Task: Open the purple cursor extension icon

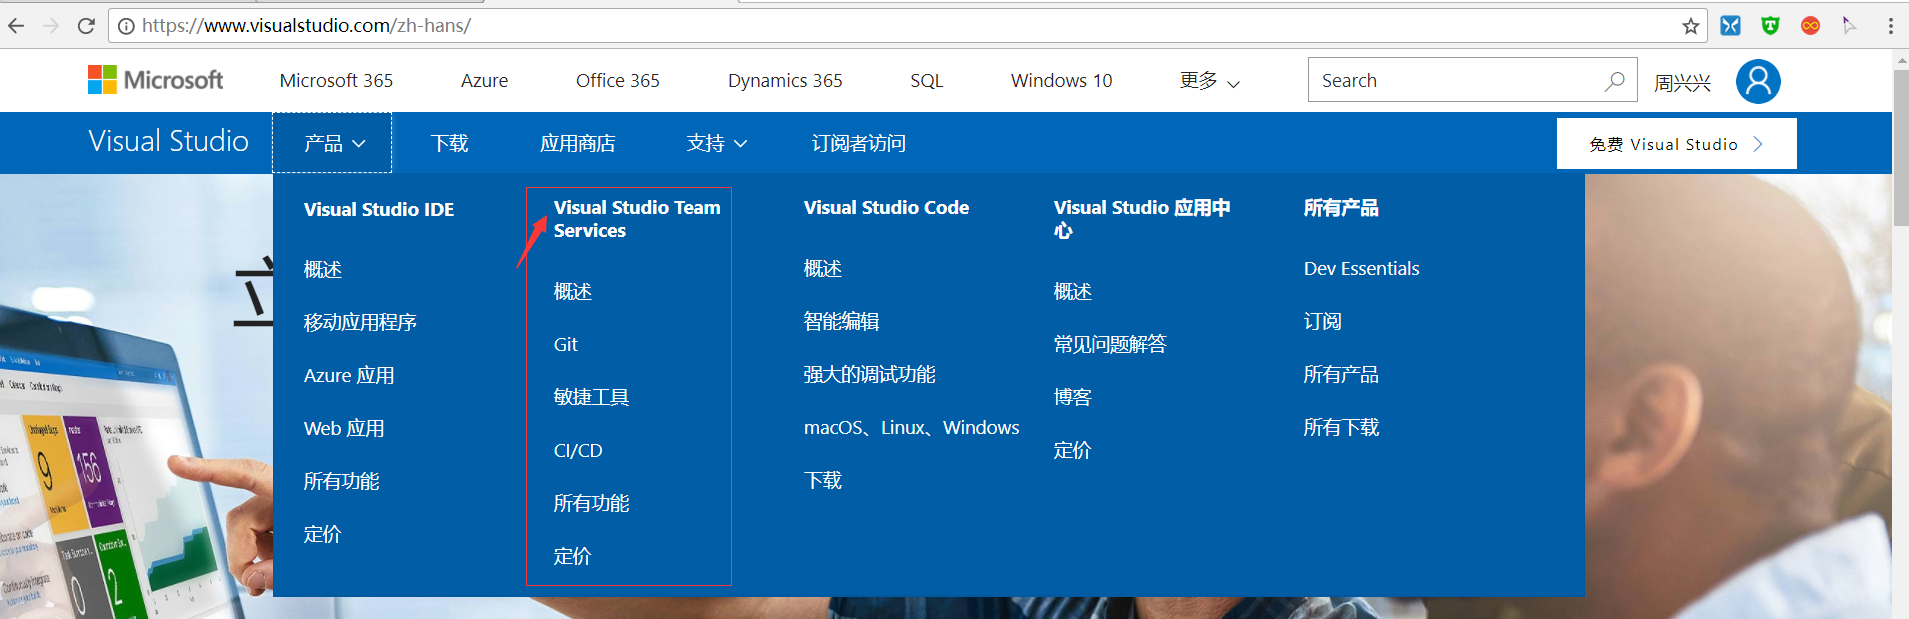Action: click(1849, 26)
